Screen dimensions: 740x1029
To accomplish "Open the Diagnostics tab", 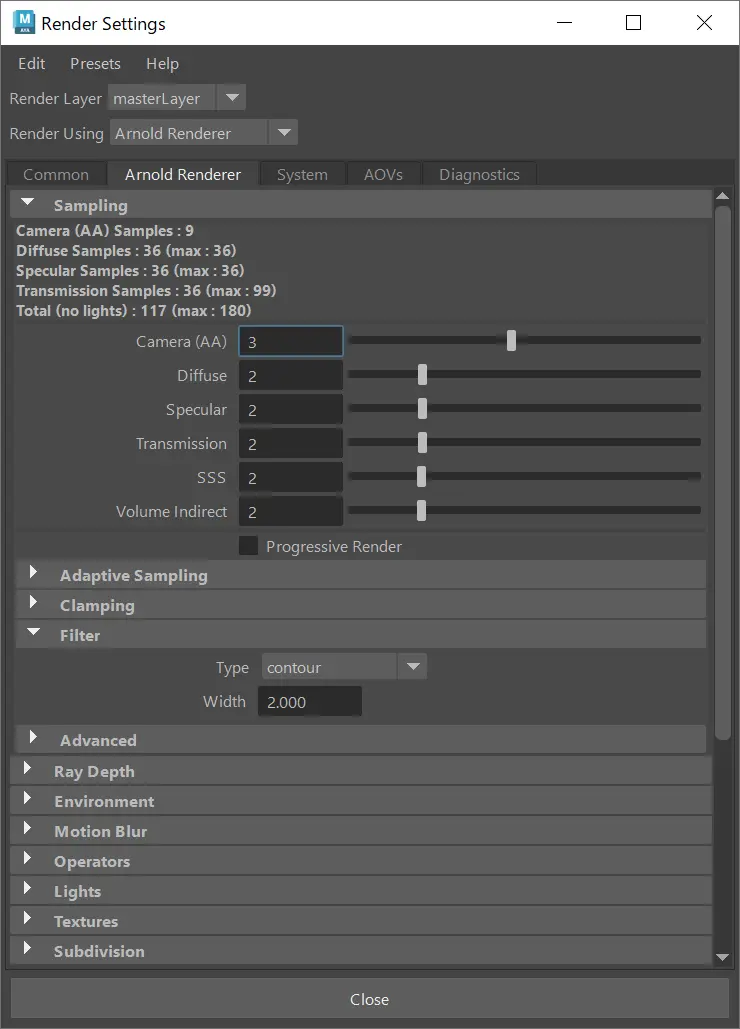I will coord(479,175).
